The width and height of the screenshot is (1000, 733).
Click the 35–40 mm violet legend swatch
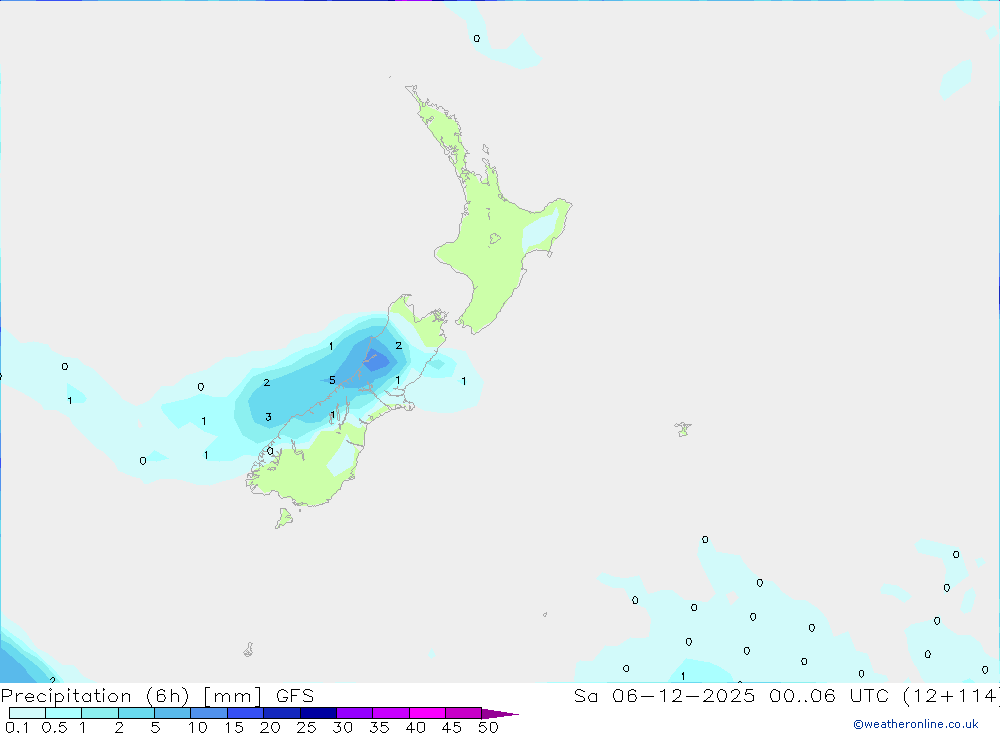391,713
